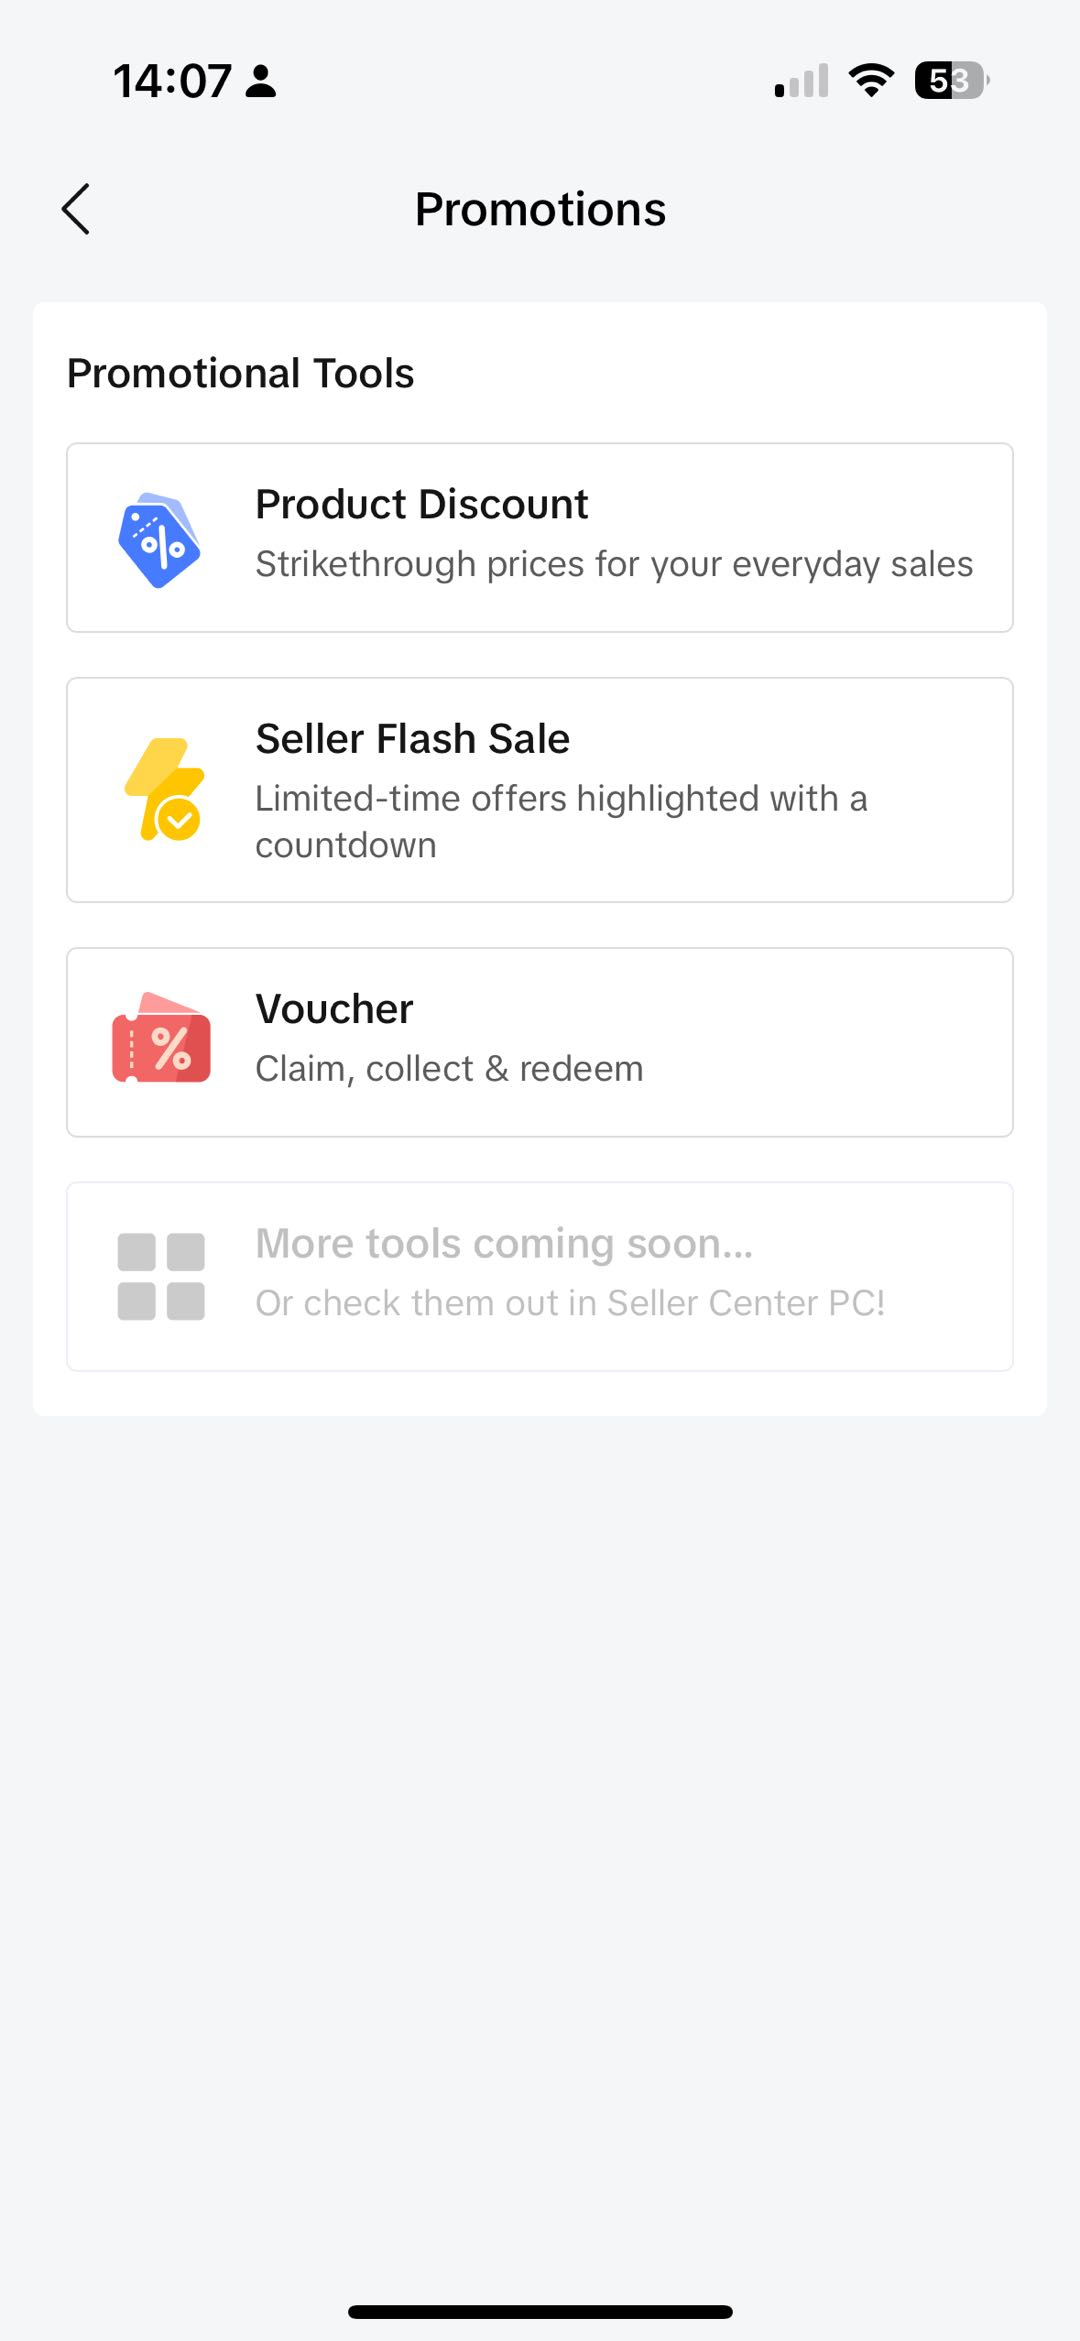The height and width of the screenshot is (2341, 1080).
Task: Open the Seller Flash Sale title
Action: (412, 739)
